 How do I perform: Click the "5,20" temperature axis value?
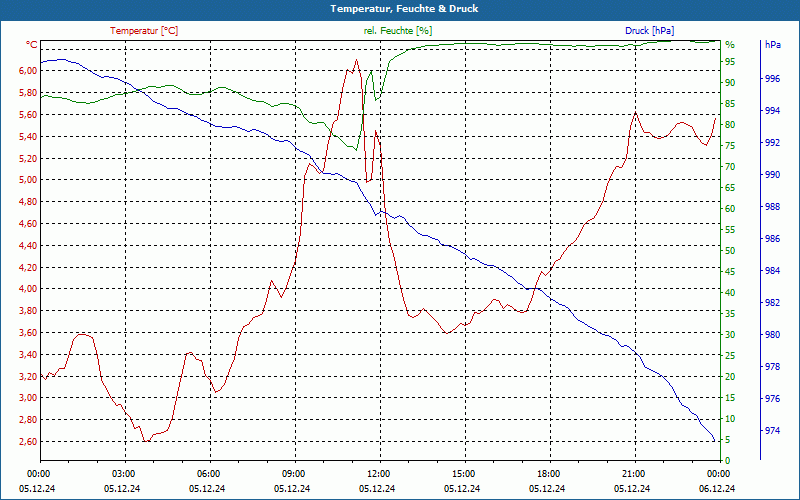pyautogui.click(x=28, y=158)
